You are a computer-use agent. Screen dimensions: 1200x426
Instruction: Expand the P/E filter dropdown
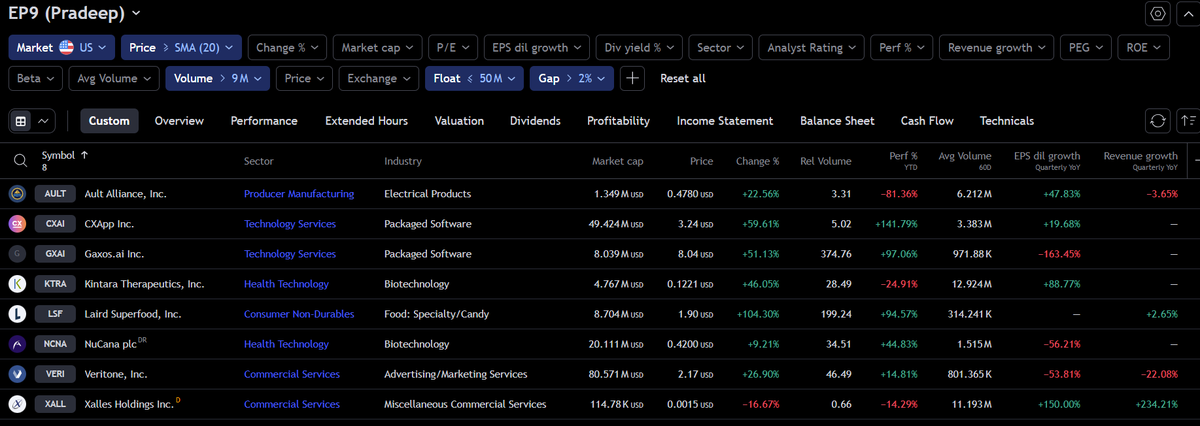coord(452,47)
